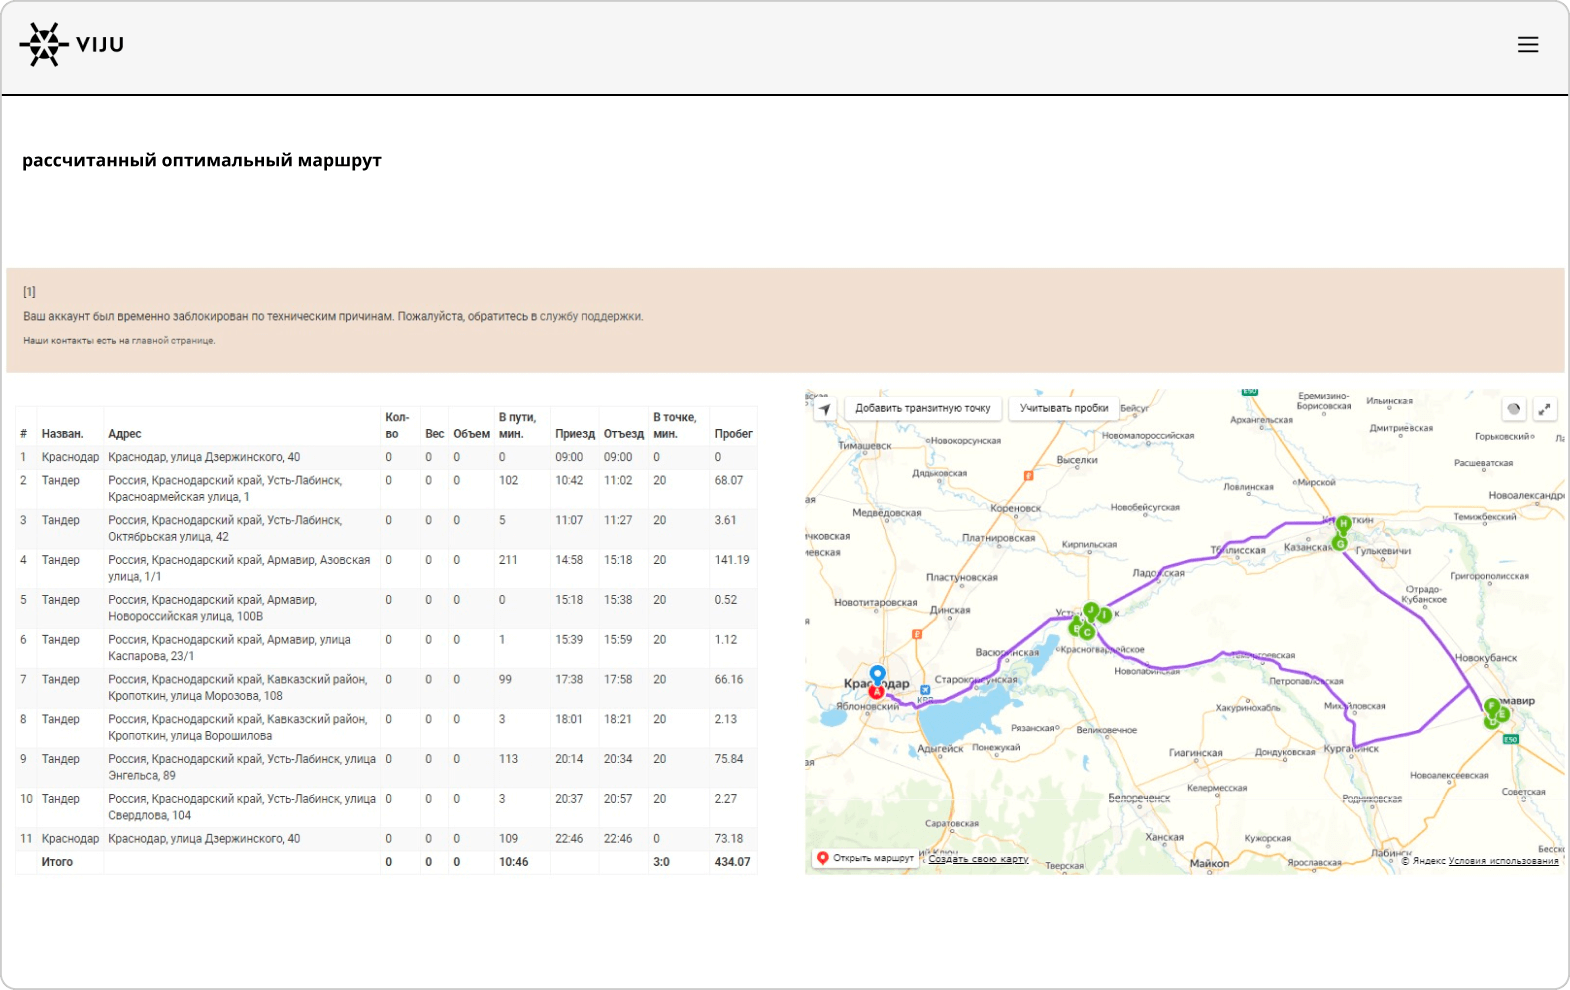
Task: Click the VIJU logo
Action: tap(72, 45)
